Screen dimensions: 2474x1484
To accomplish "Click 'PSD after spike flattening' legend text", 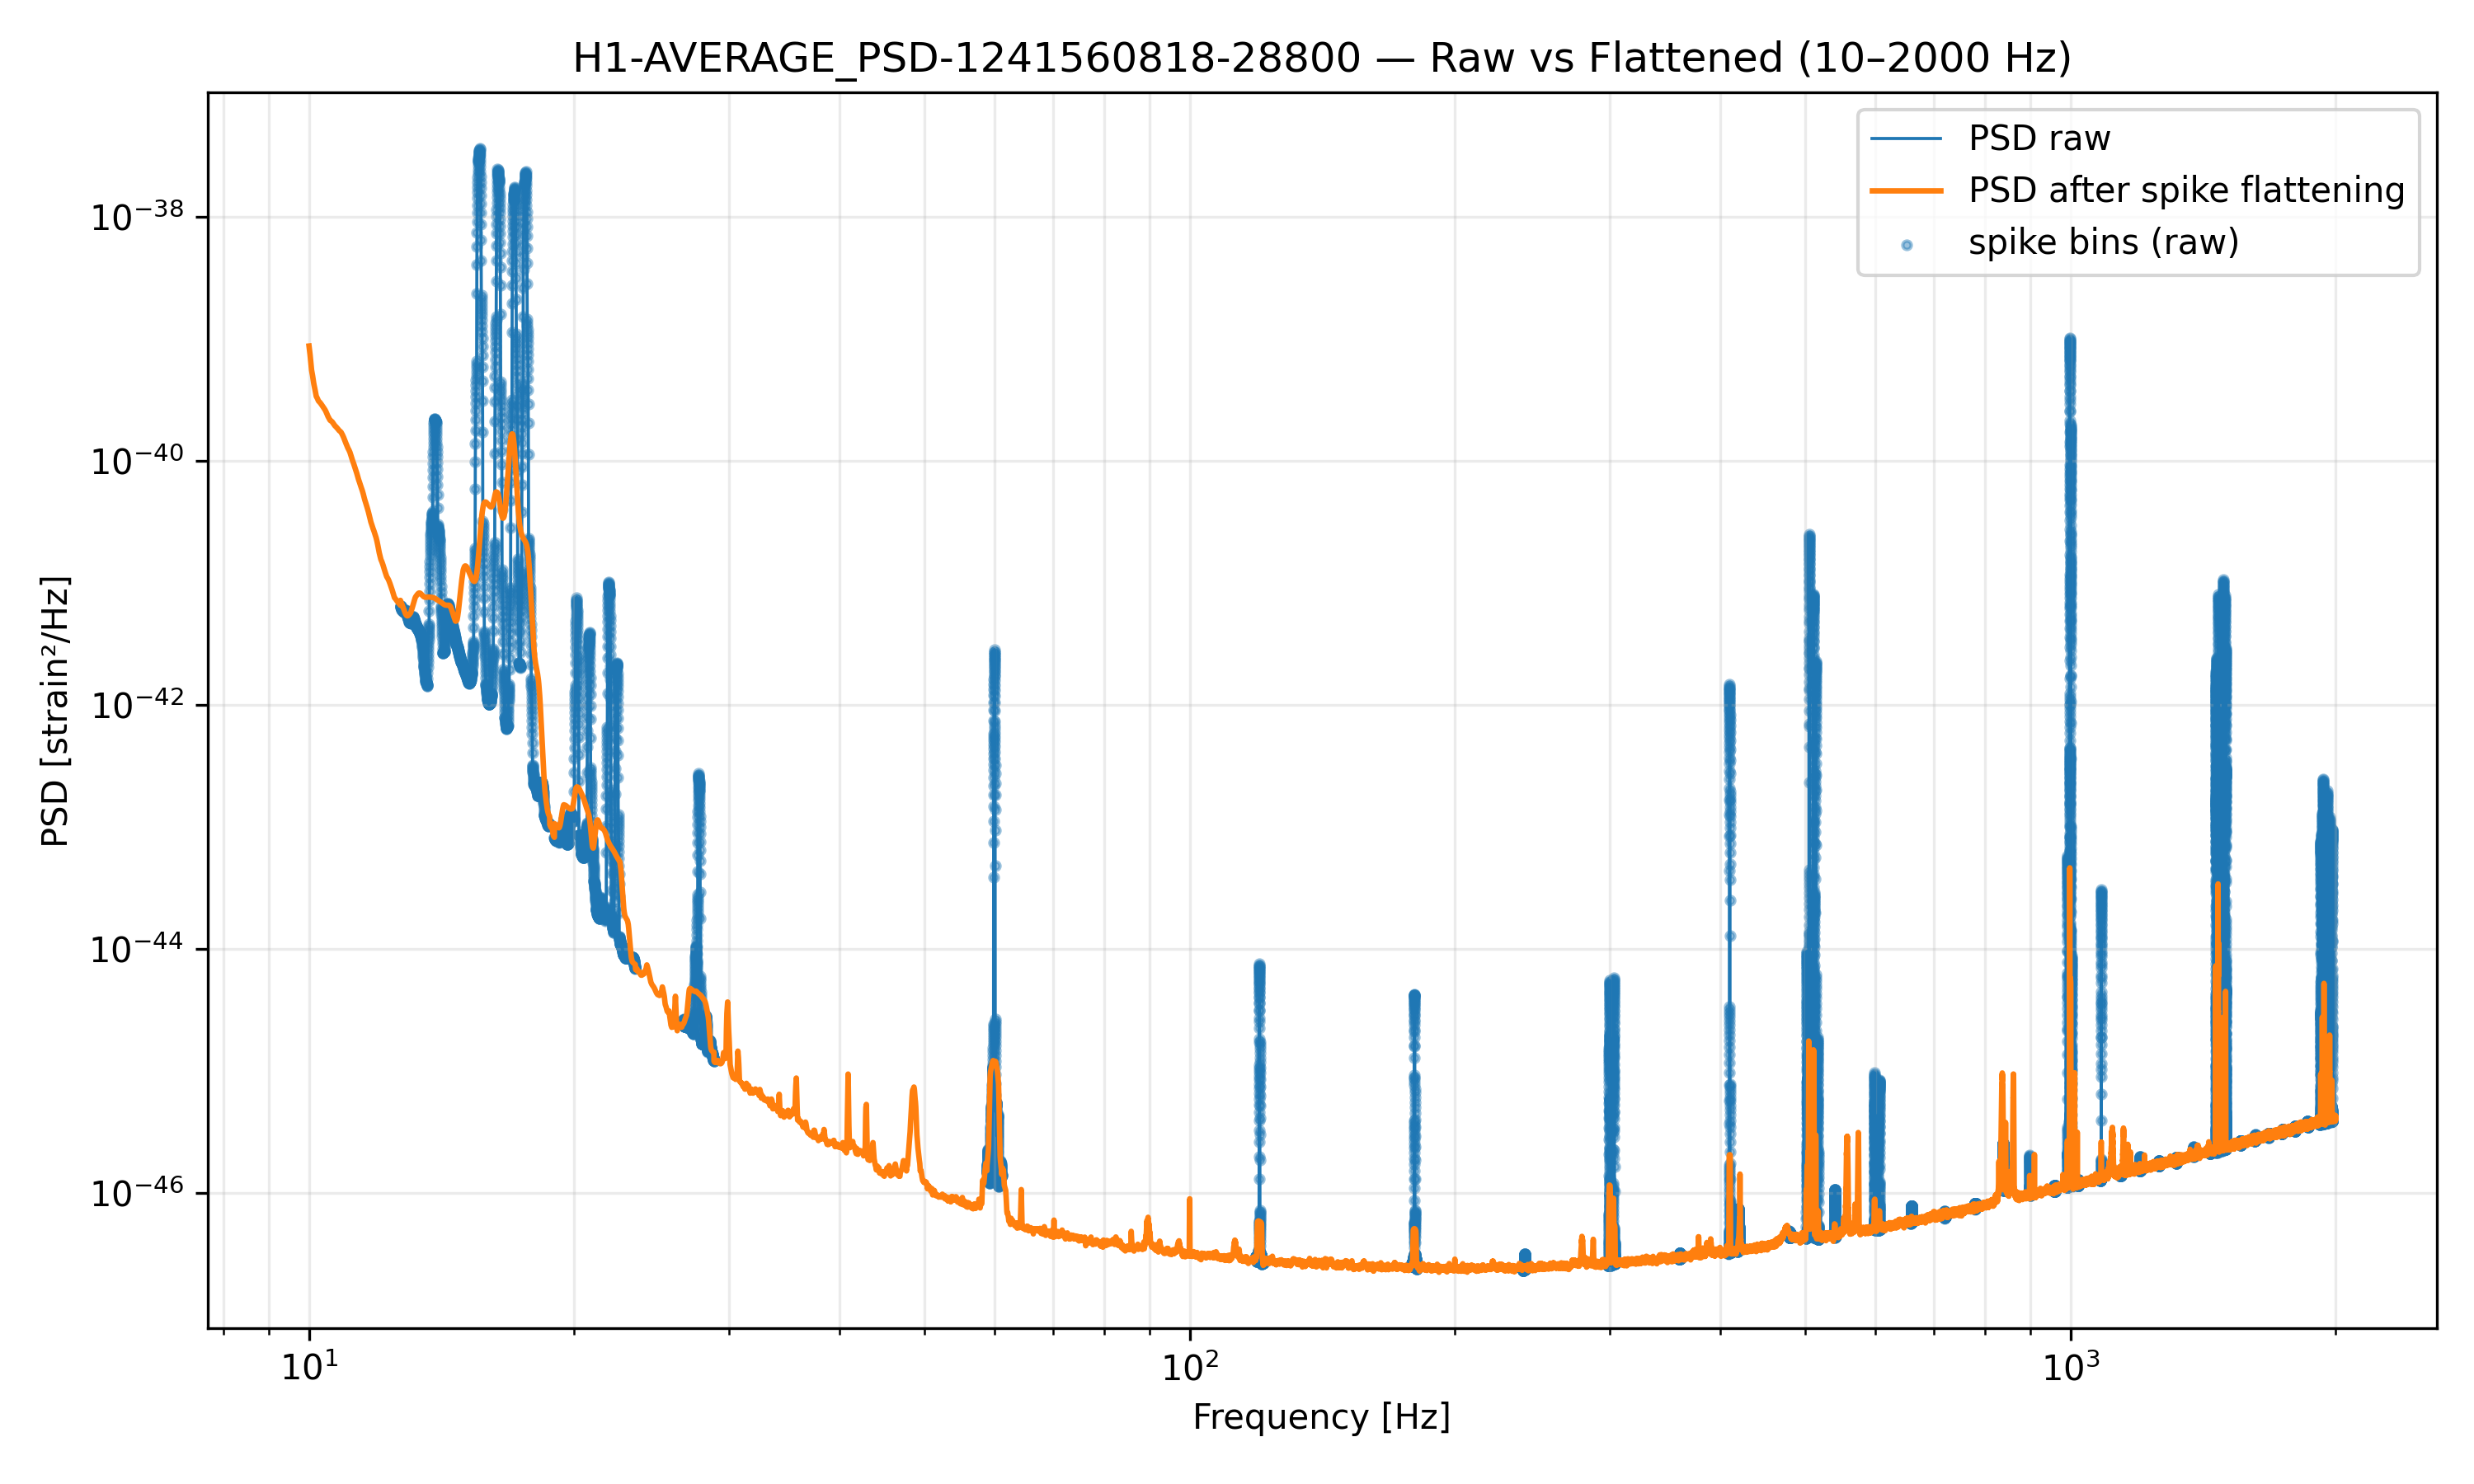I will click(x=2185, y=190).
